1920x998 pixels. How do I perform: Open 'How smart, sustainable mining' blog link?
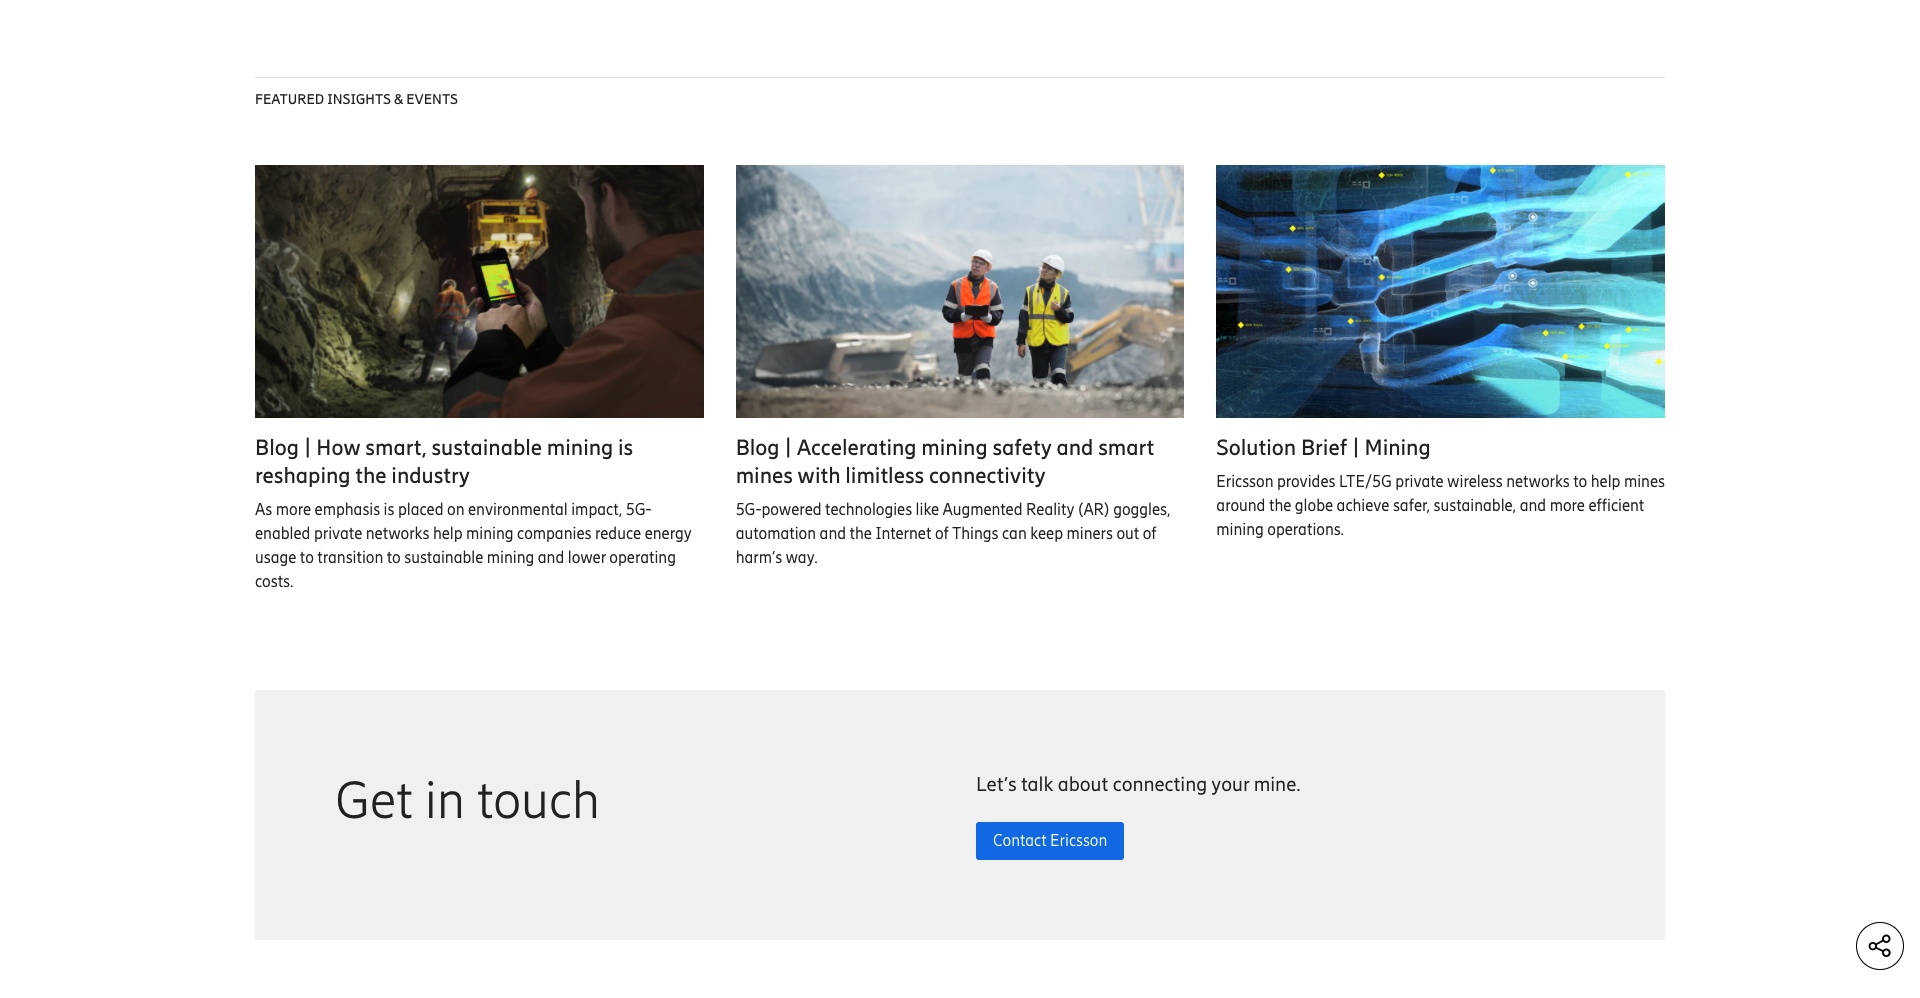[444, 462]
